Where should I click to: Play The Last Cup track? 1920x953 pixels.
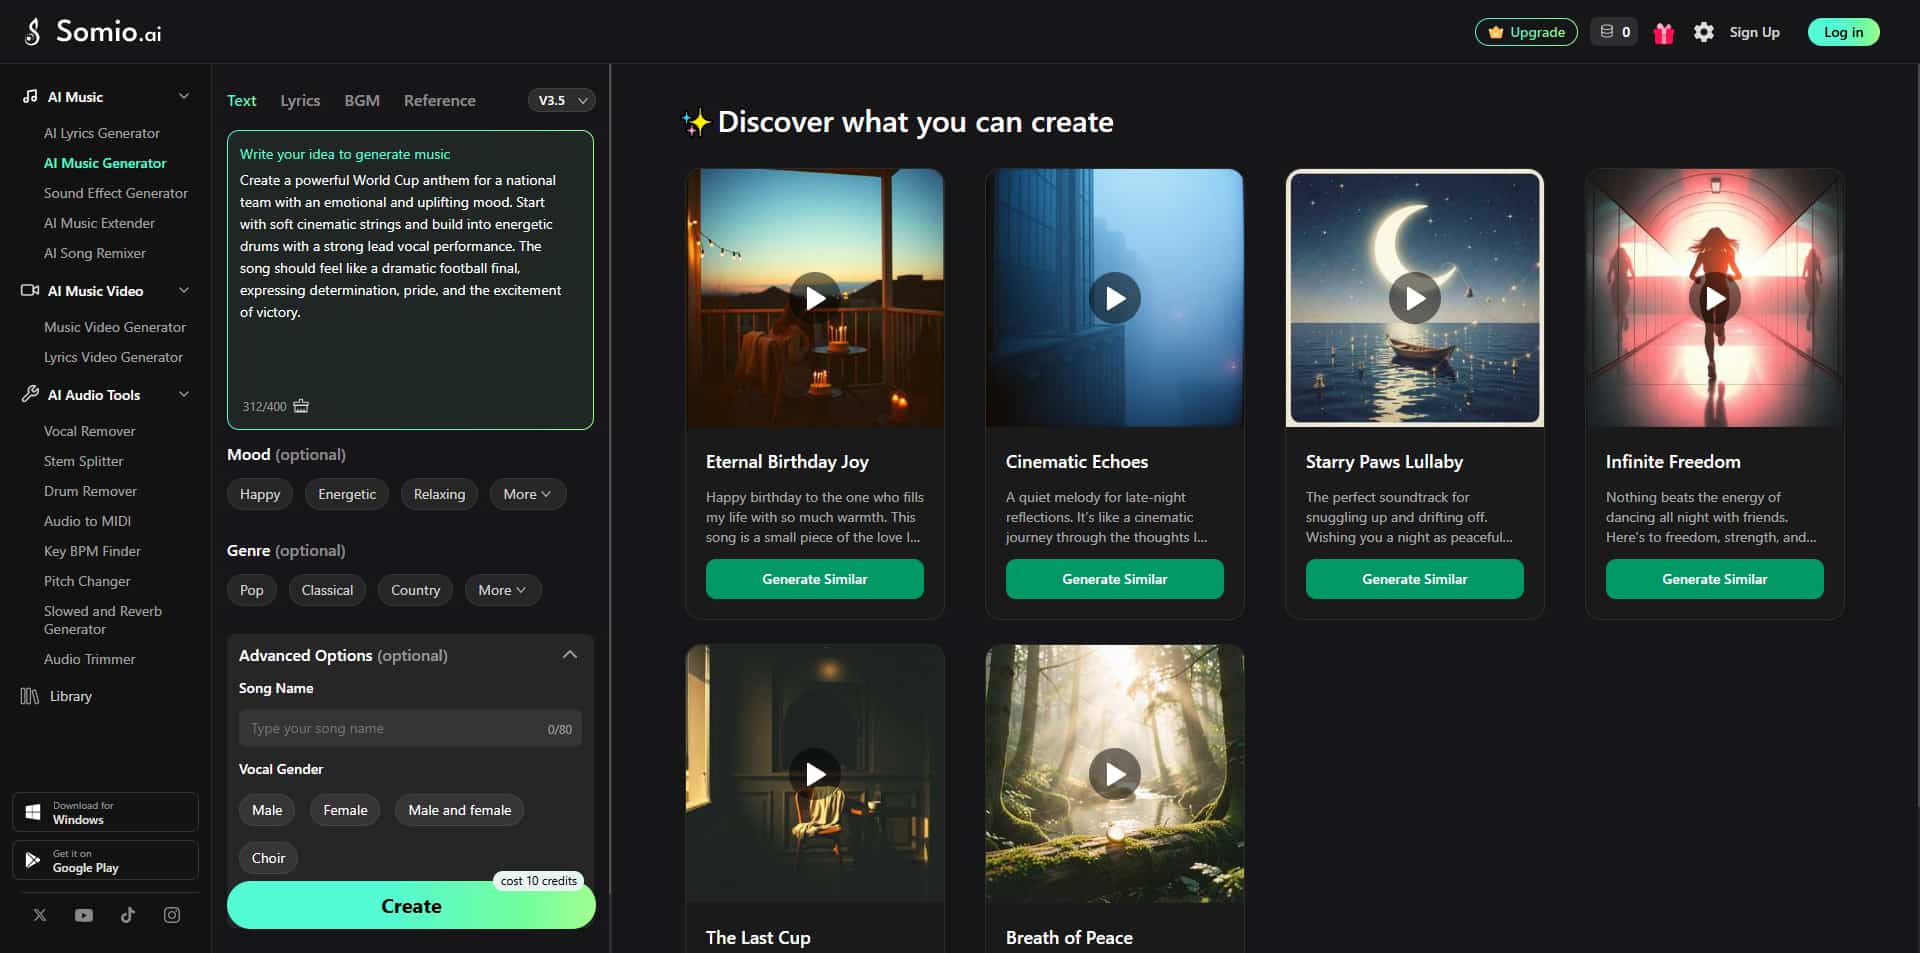click(815, 774)
